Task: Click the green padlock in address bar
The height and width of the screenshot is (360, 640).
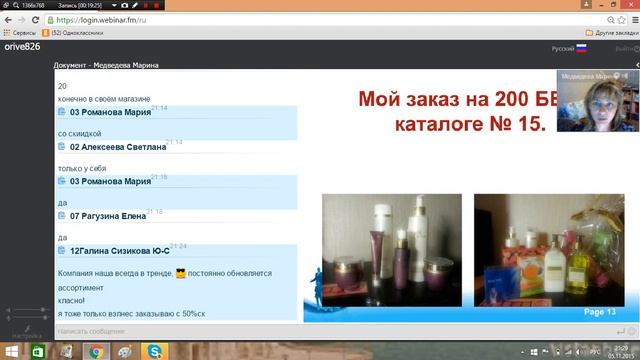Action: (51, 20)
